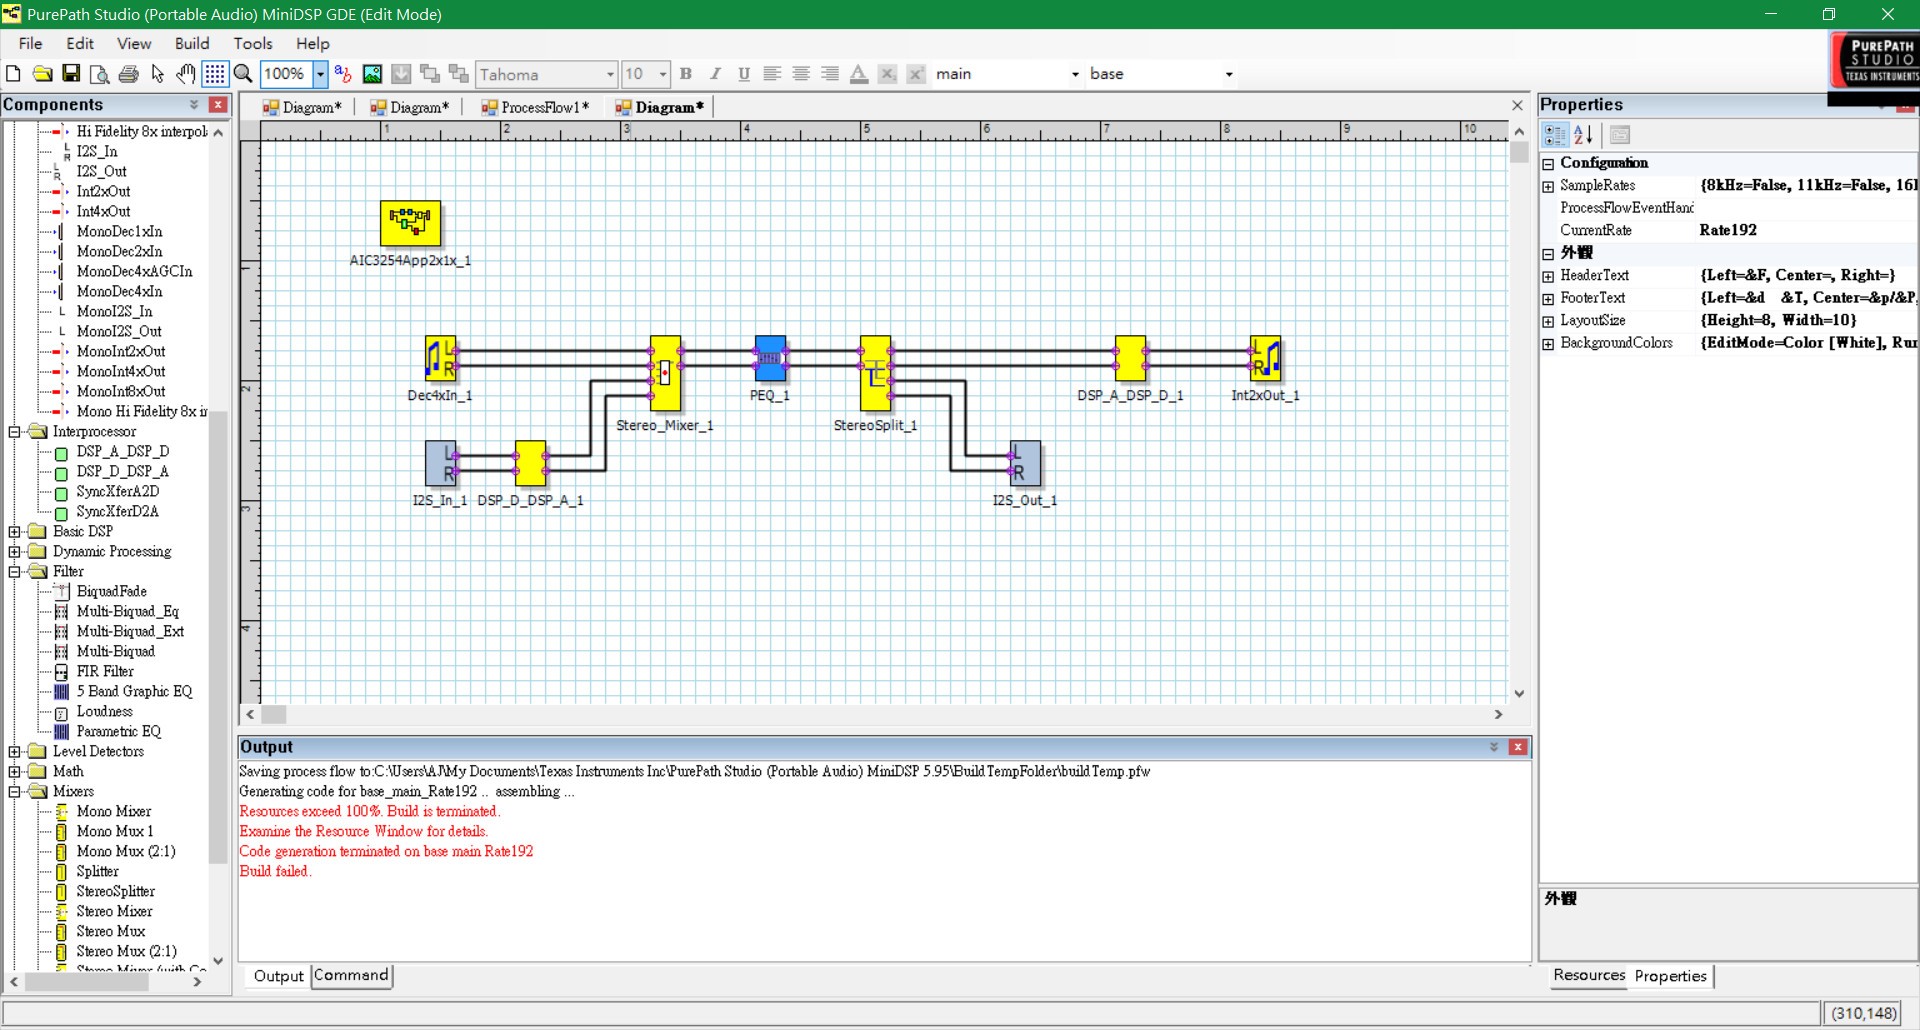Open a file with the folder icon
The width and height of the screenshot is (1920, 1030).
click(42, 74)
